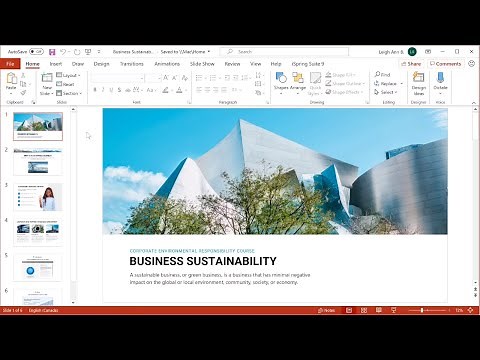
Task: Click the Format Painter brush icon
Action: (x=23, y=93)
